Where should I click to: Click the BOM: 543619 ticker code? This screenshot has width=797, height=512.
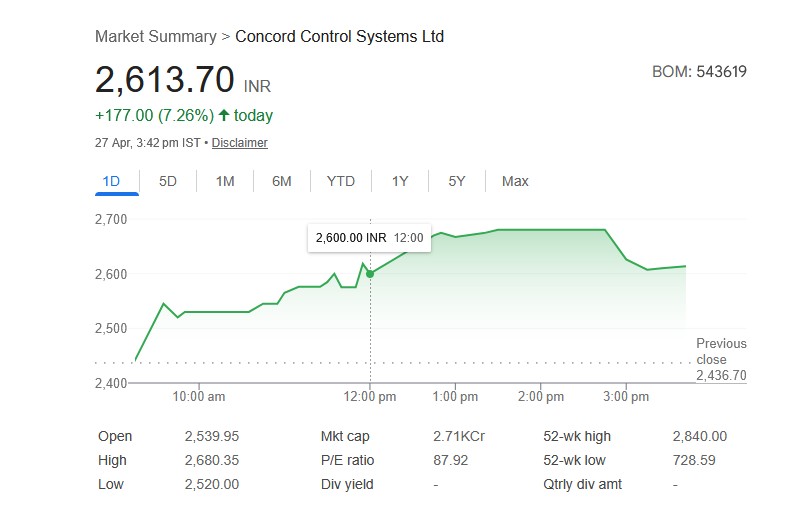(x=699, y=71)
